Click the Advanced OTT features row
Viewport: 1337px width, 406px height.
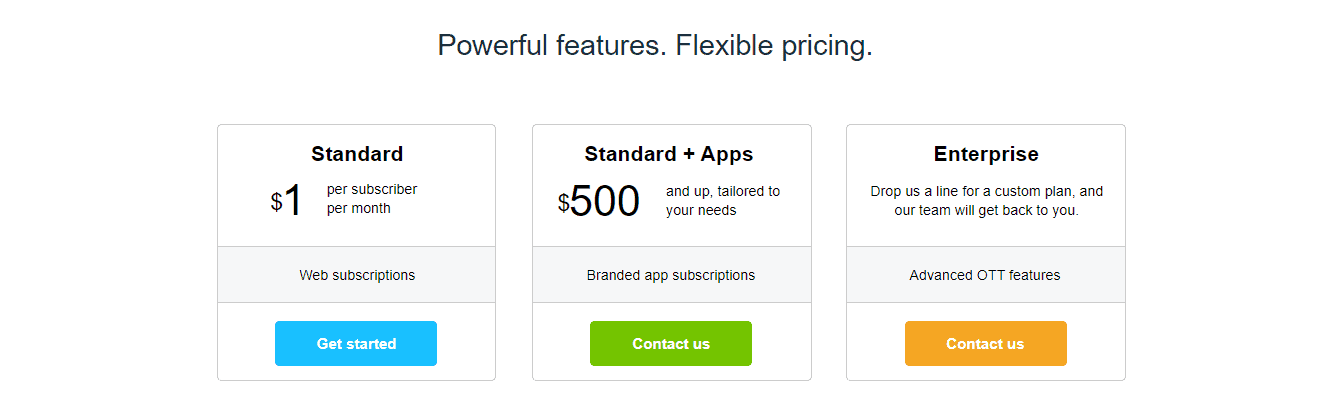tap(985, 275)
